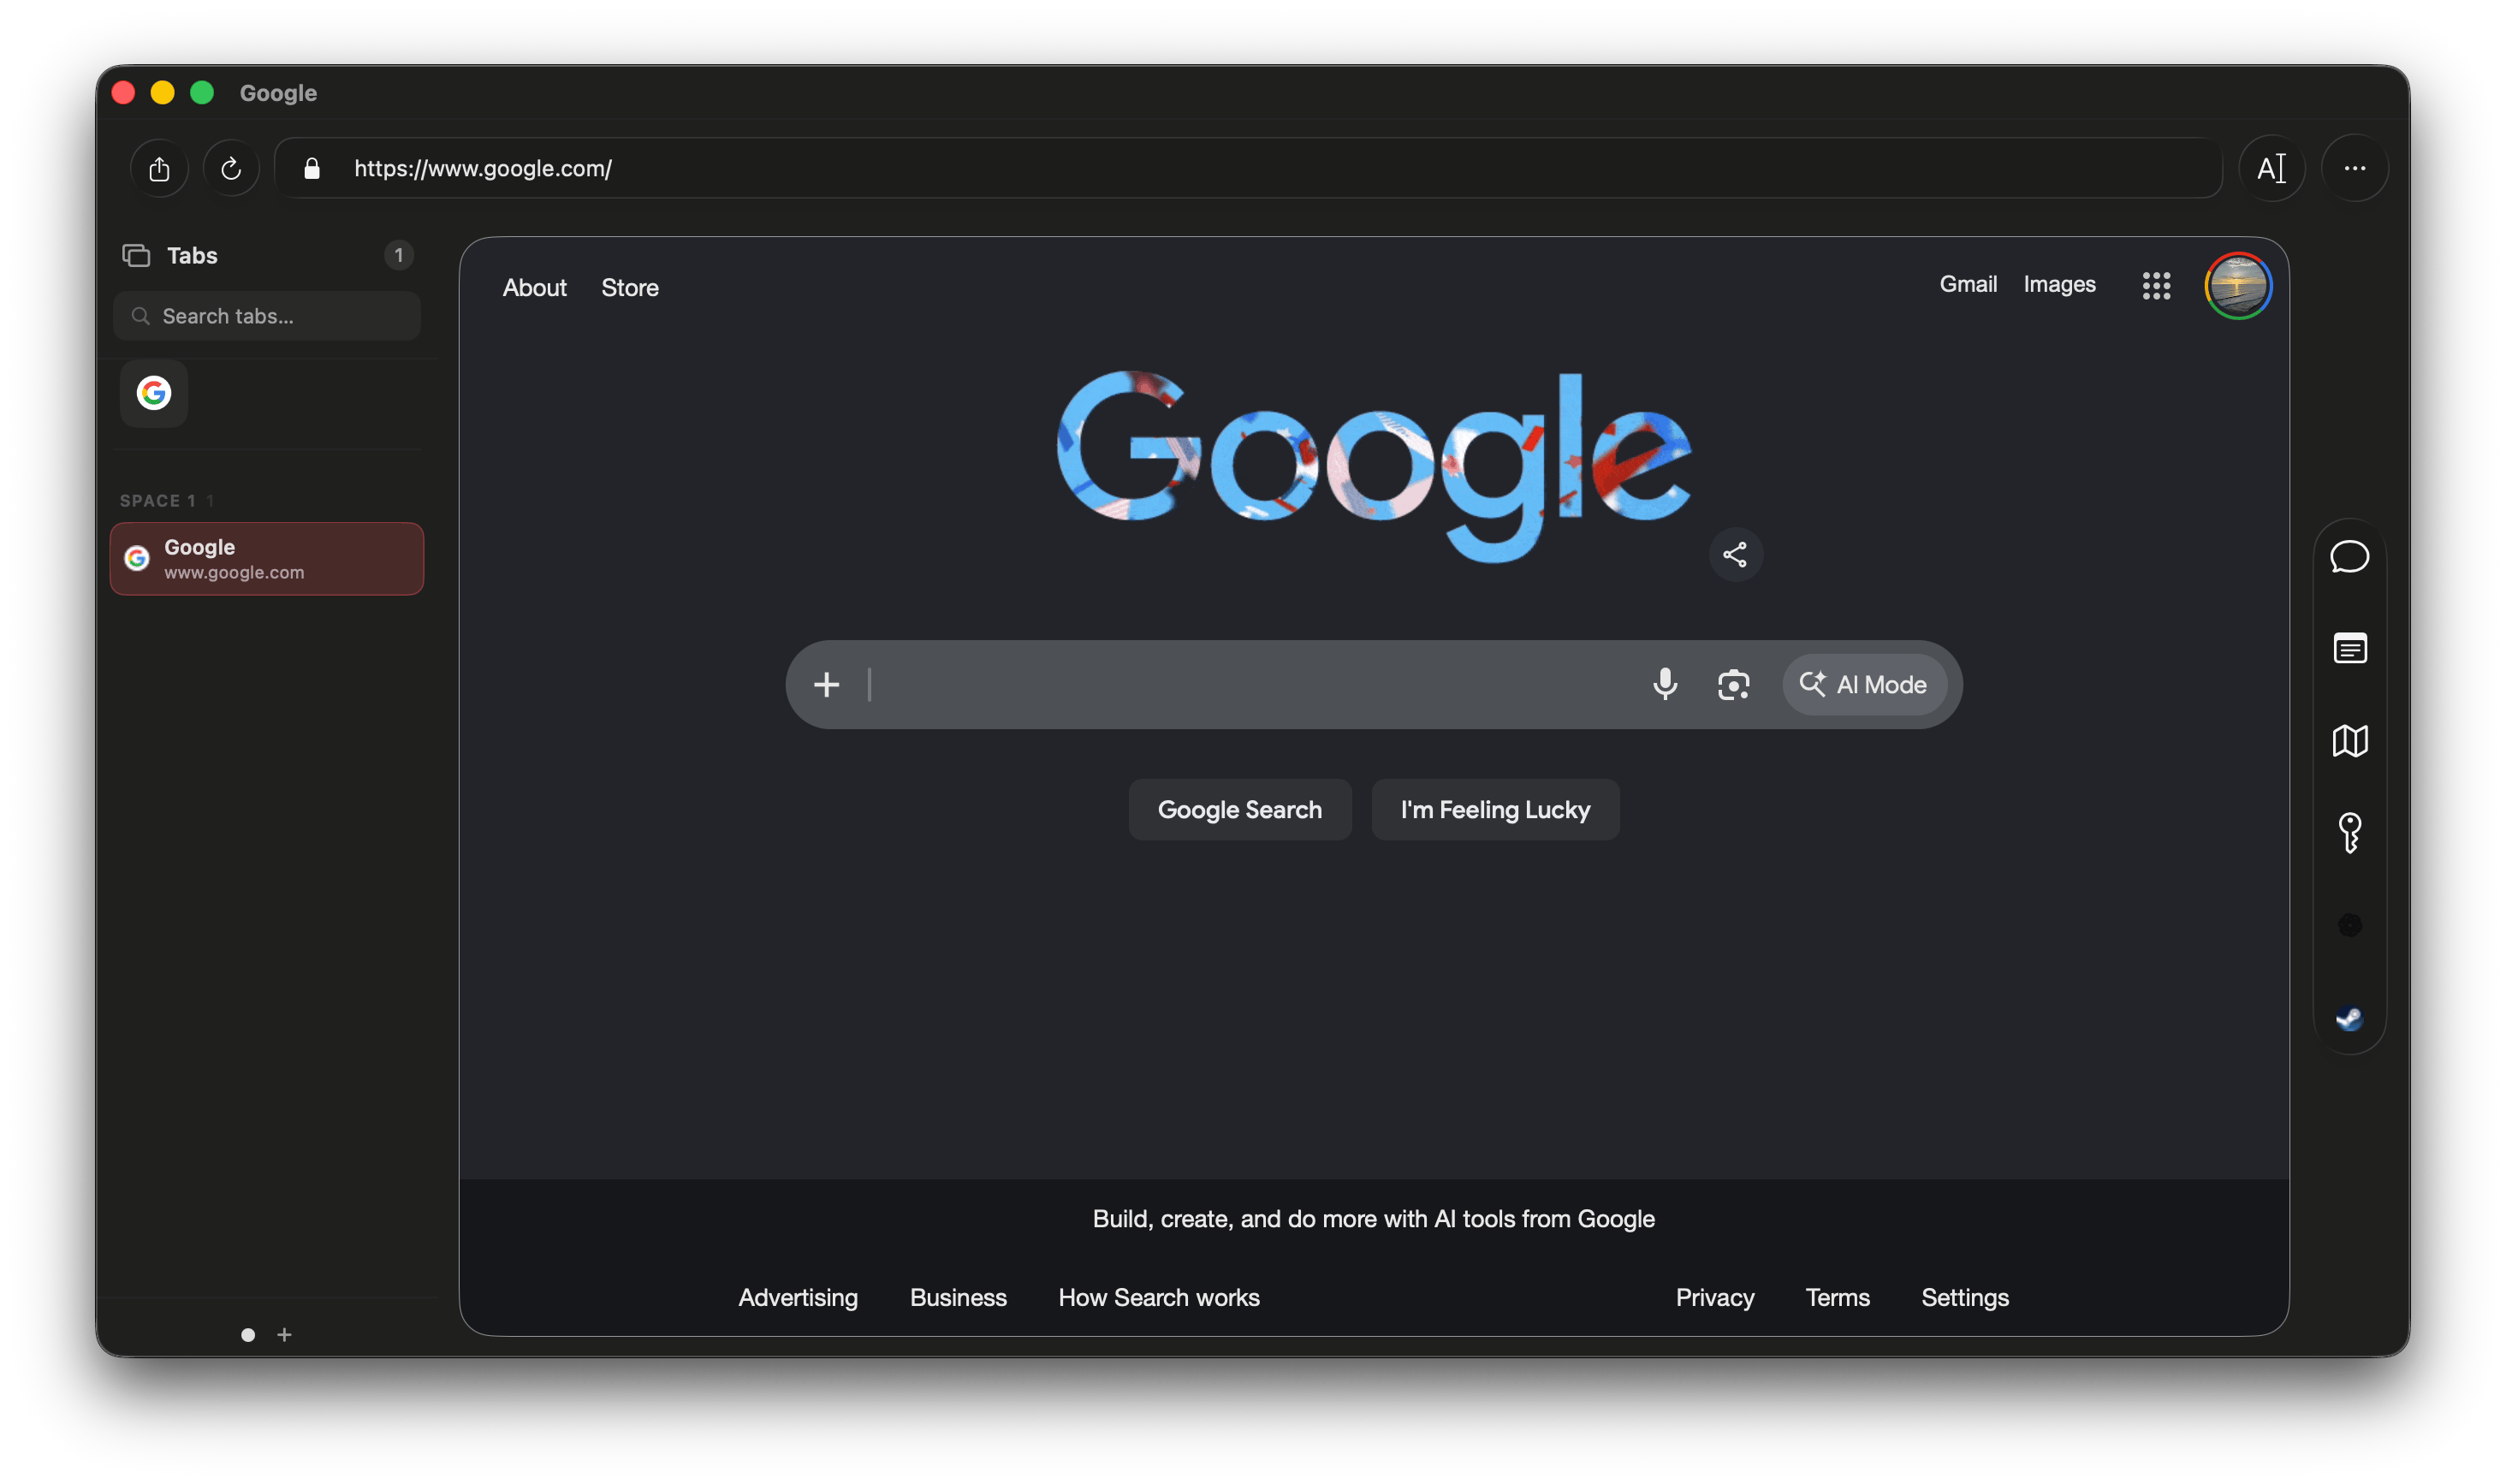Click the lock icon in the address bar
Image resolution: width=2506 pixels, height=1484 pixels.
[312, 168]
